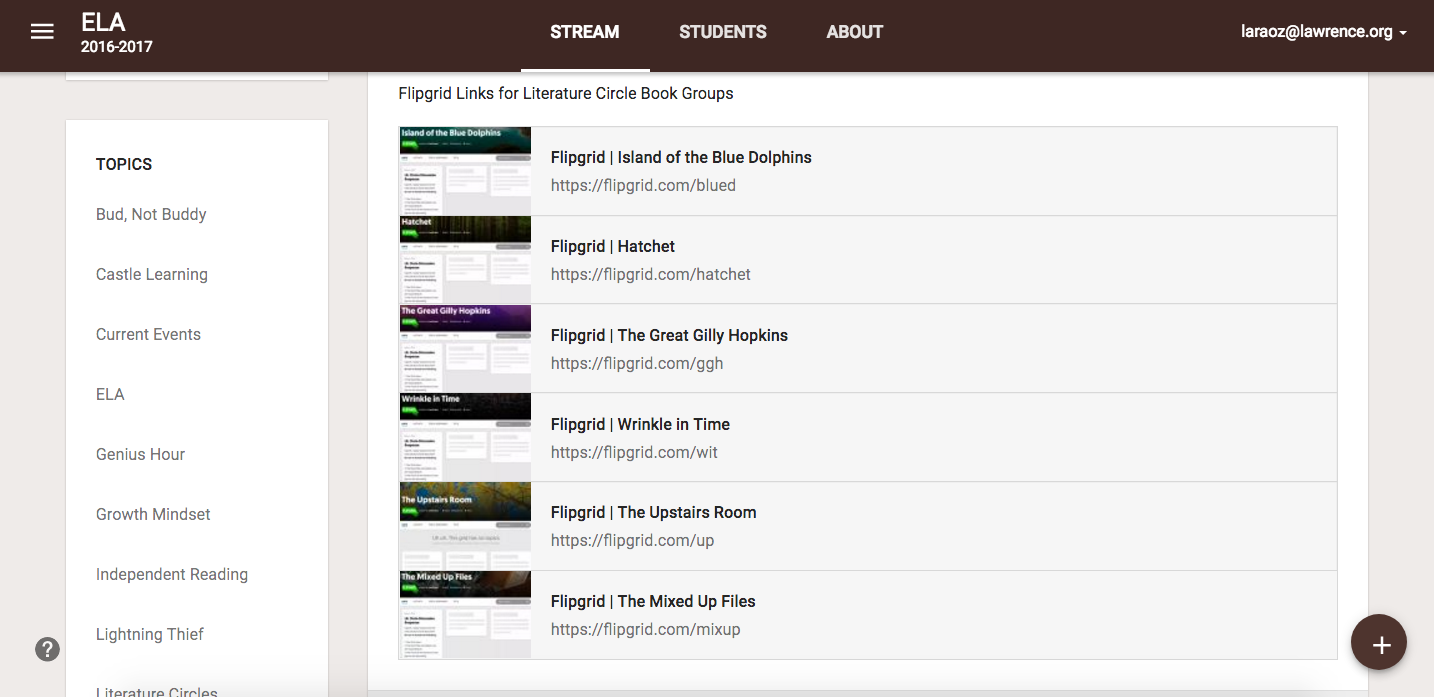Open the About tab
Image resolution: width=1434 pixels, height=697 pixels.
click(x=854, y=32)
